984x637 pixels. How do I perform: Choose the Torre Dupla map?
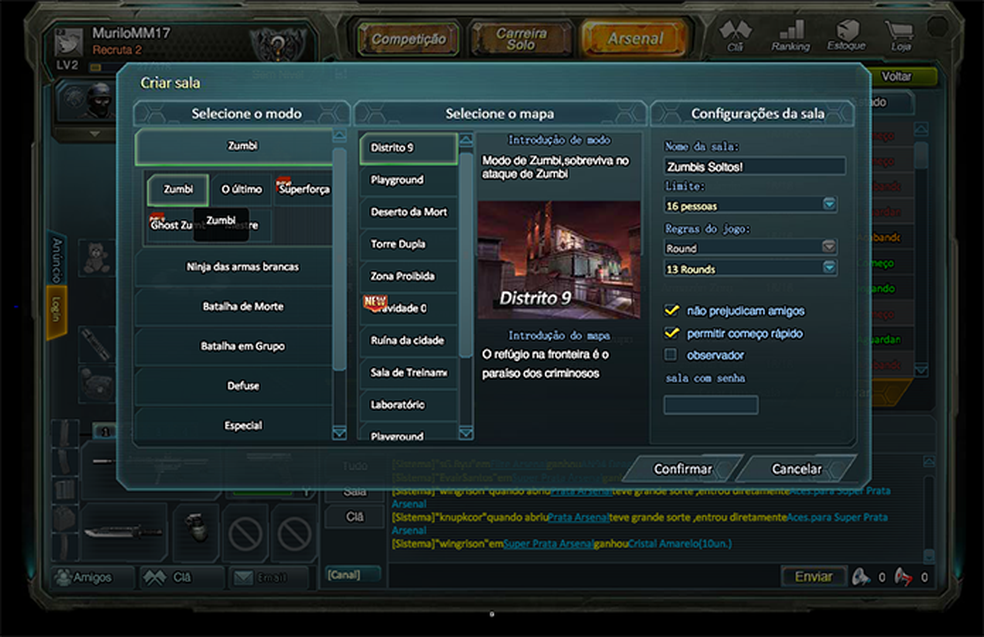click(x=409, y=244)
